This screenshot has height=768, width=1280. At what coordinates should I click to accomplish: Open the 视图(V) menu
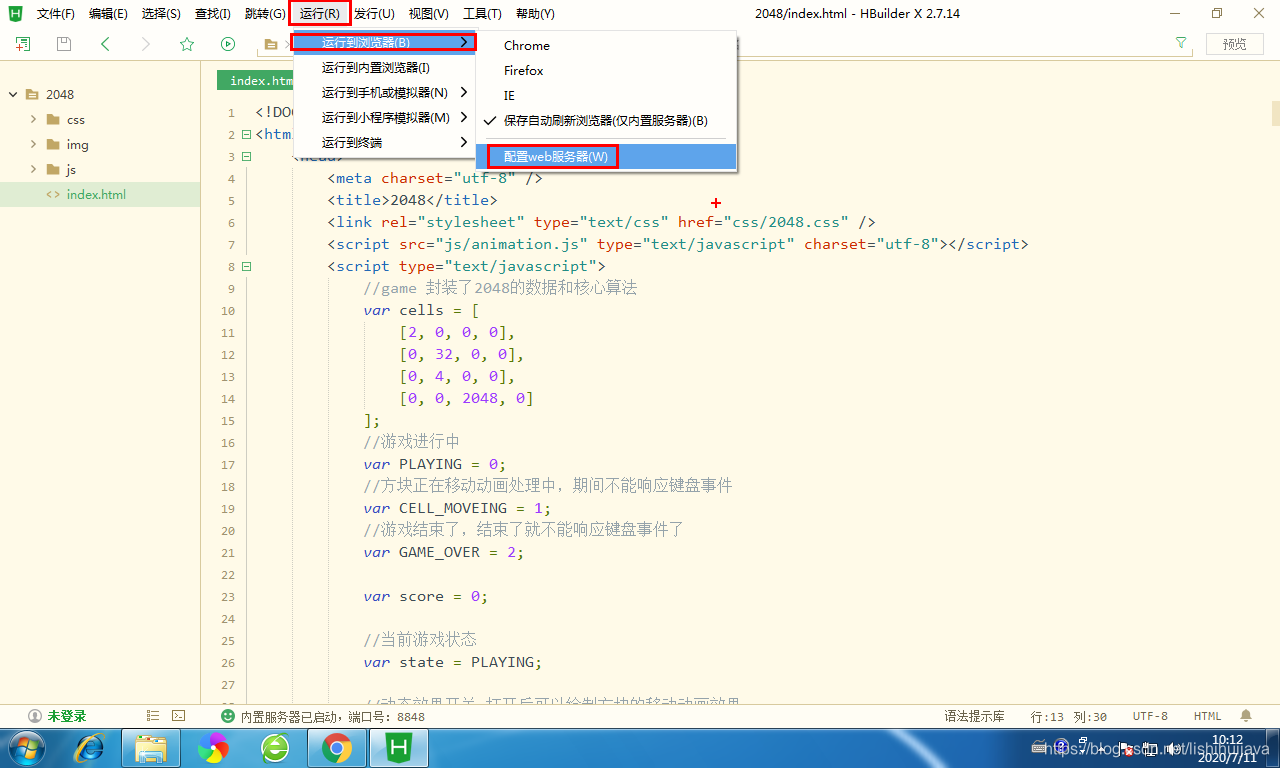pyautogui.click(x=429, y=14)
